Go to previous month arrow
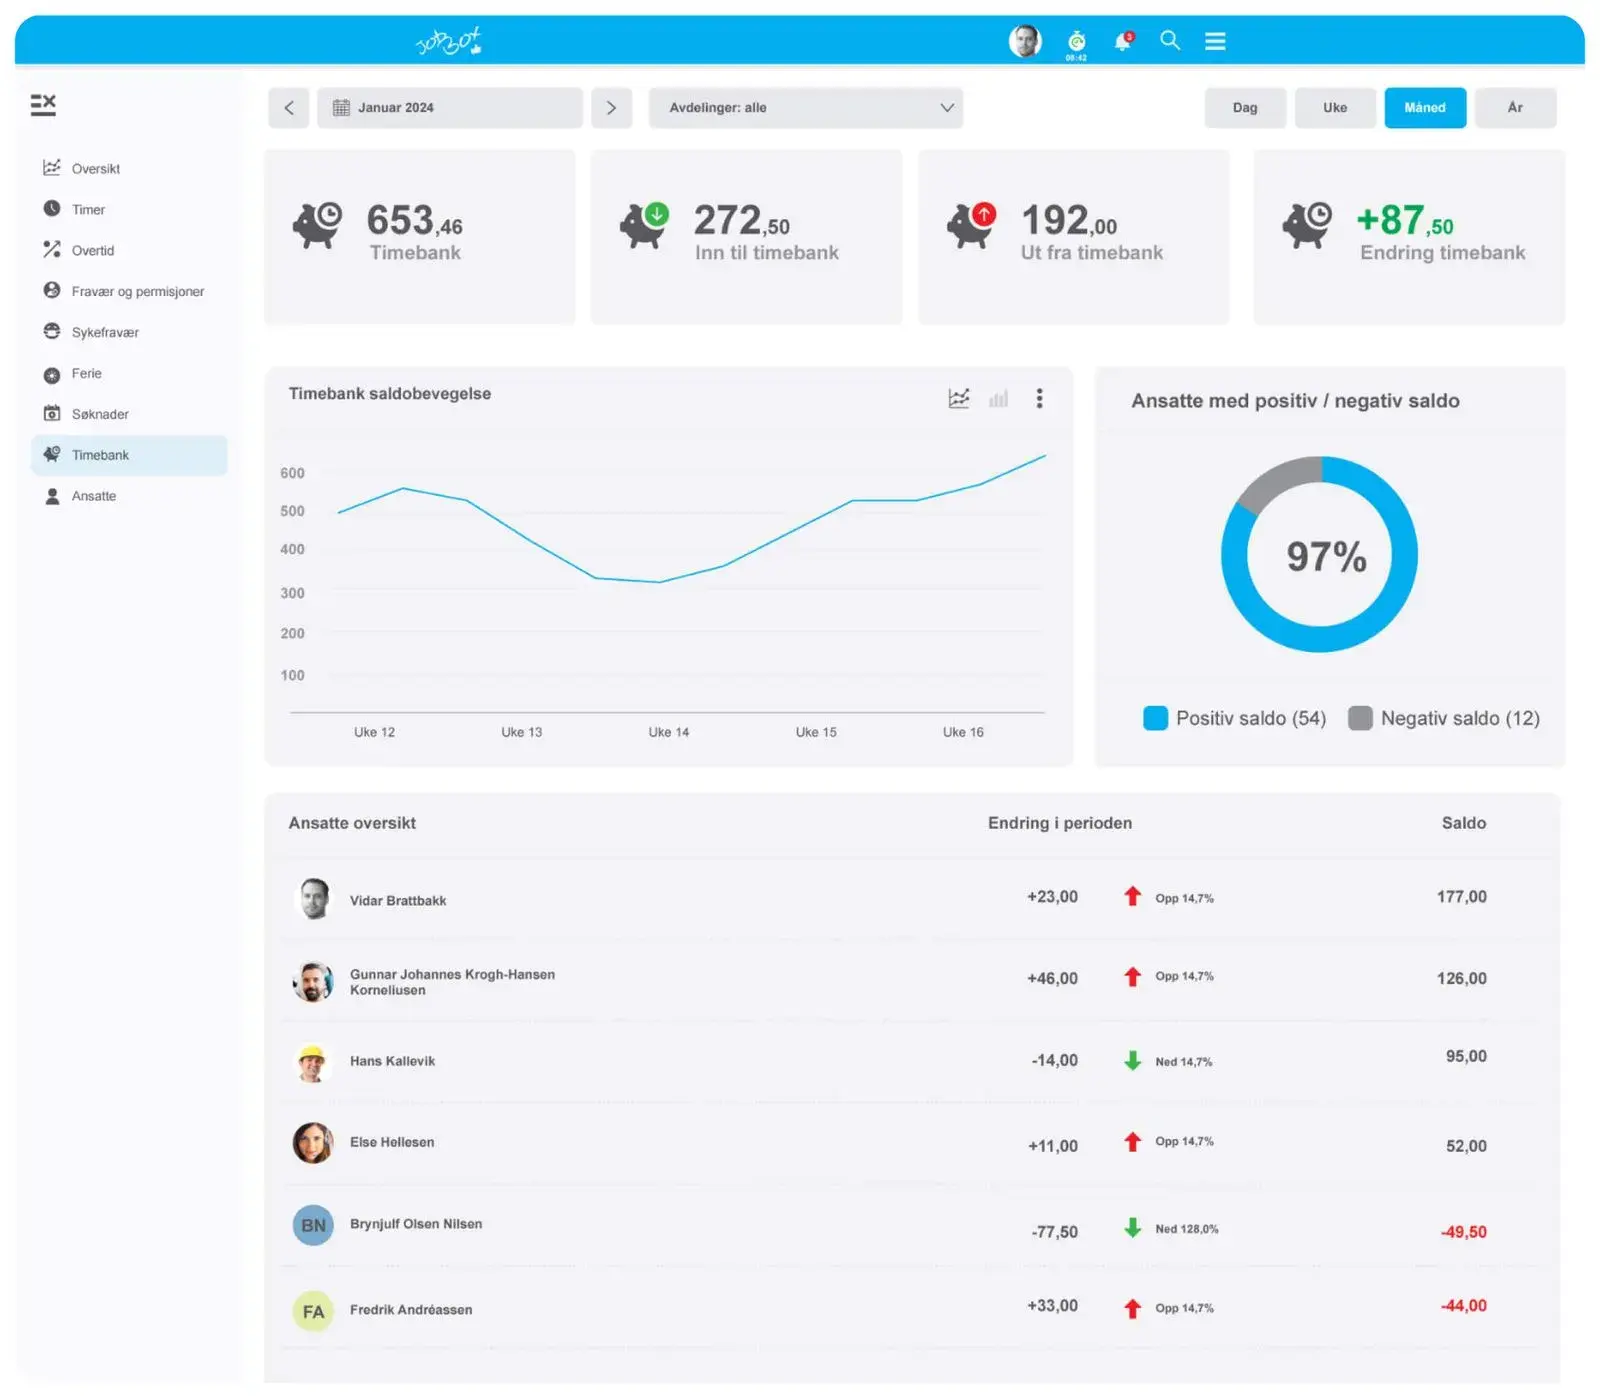The width and height of the screenshot is (1600, 1398). tap(289, 108)
